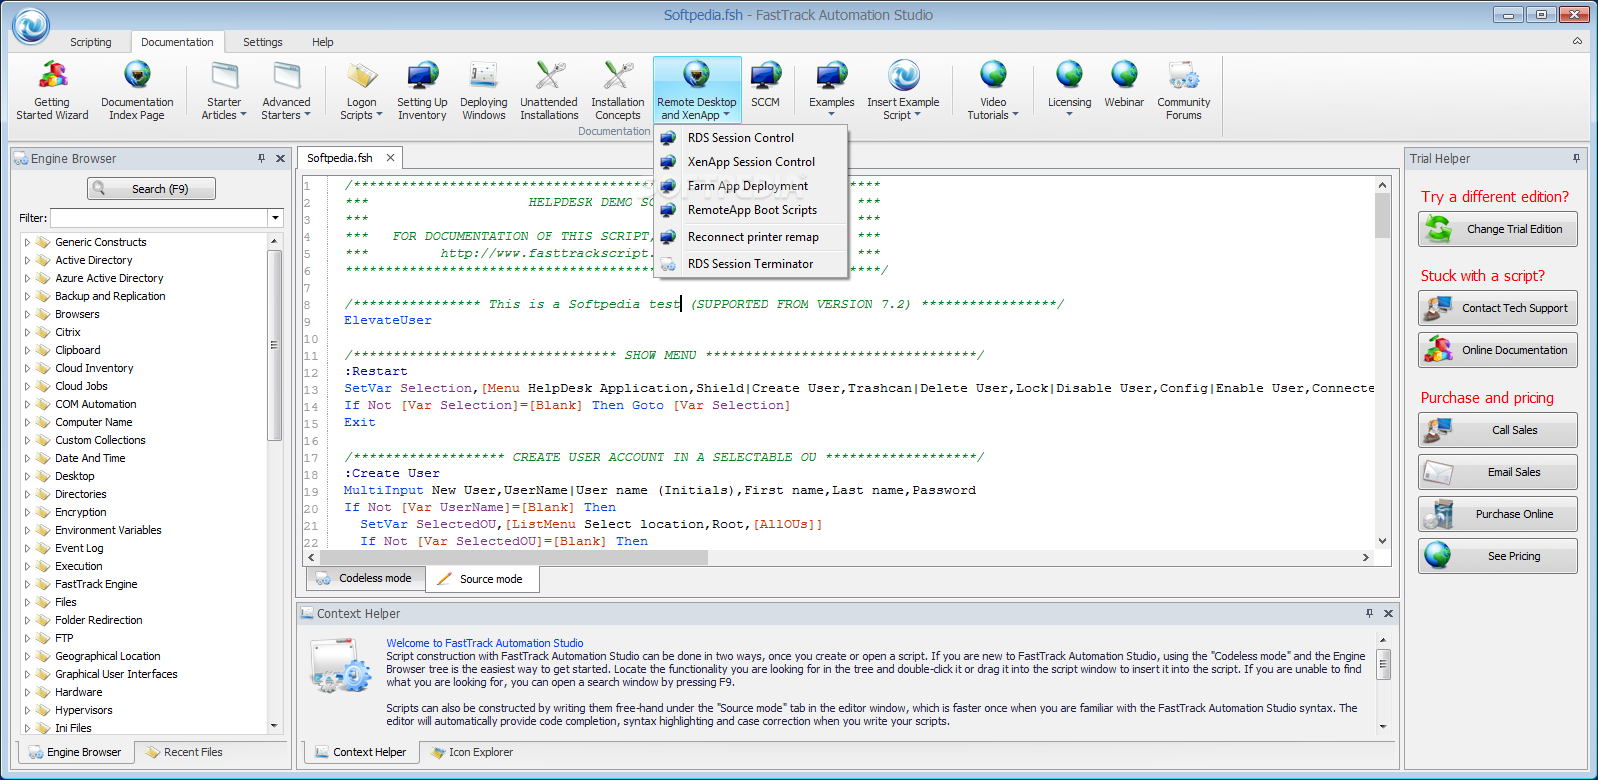
Task: Expand the Cloud Inventory tree node
Action: [27, 368]
